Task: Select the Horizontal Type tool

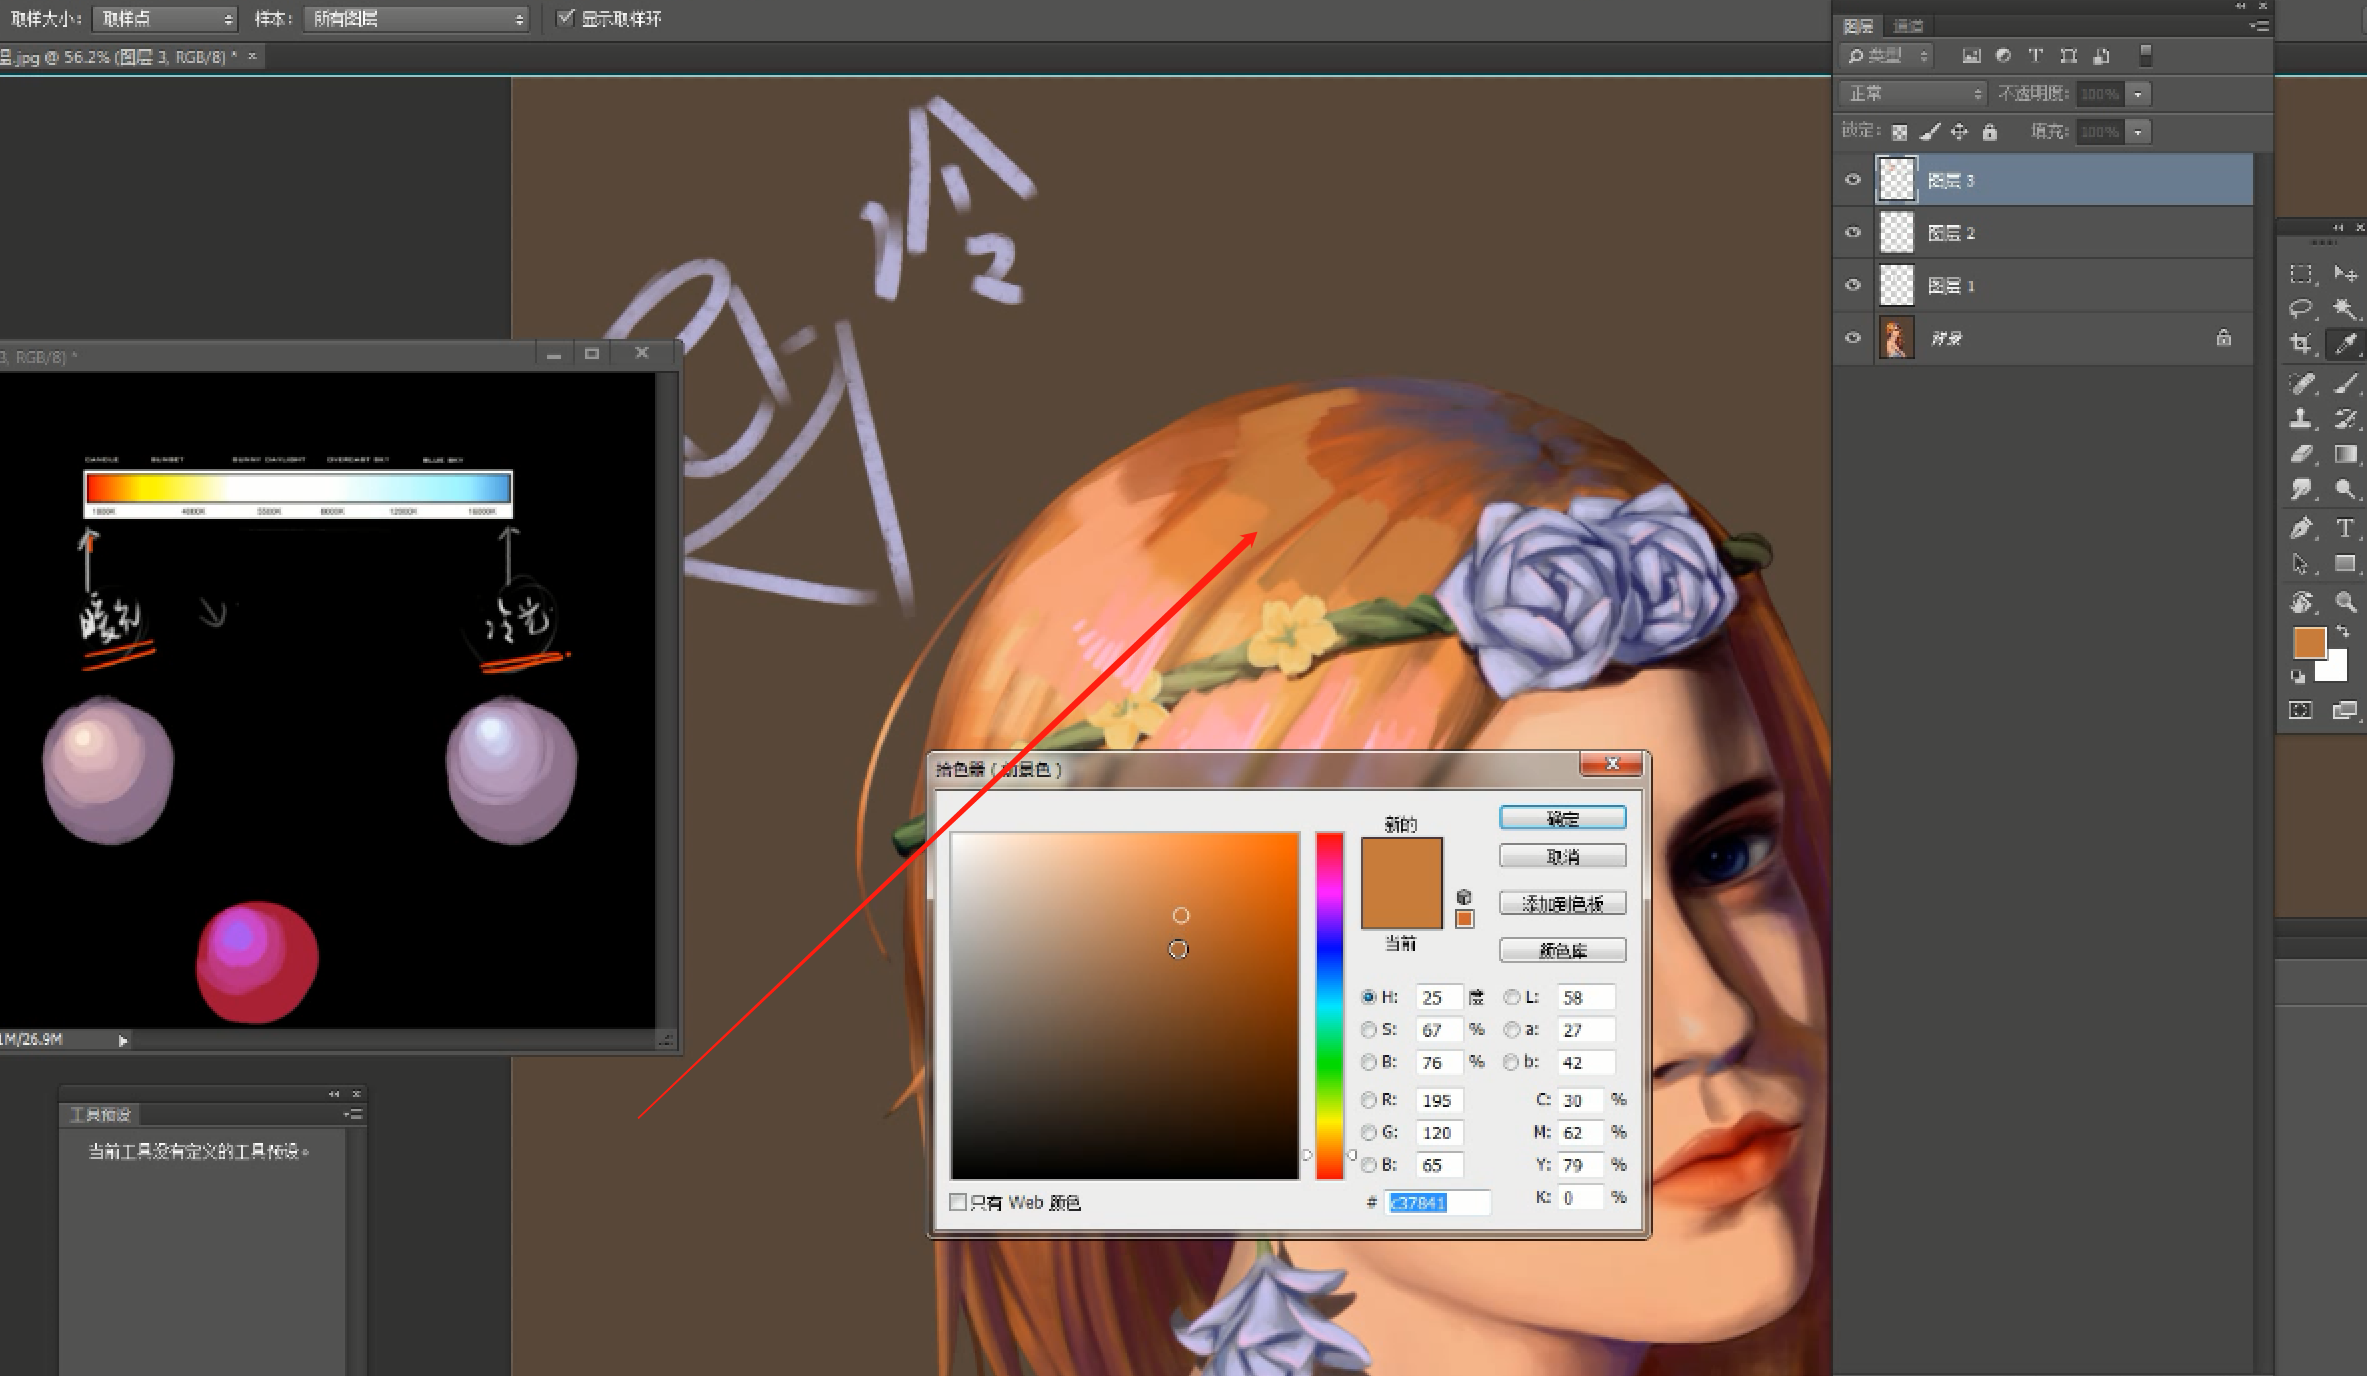Action: tap(2345, 528)
